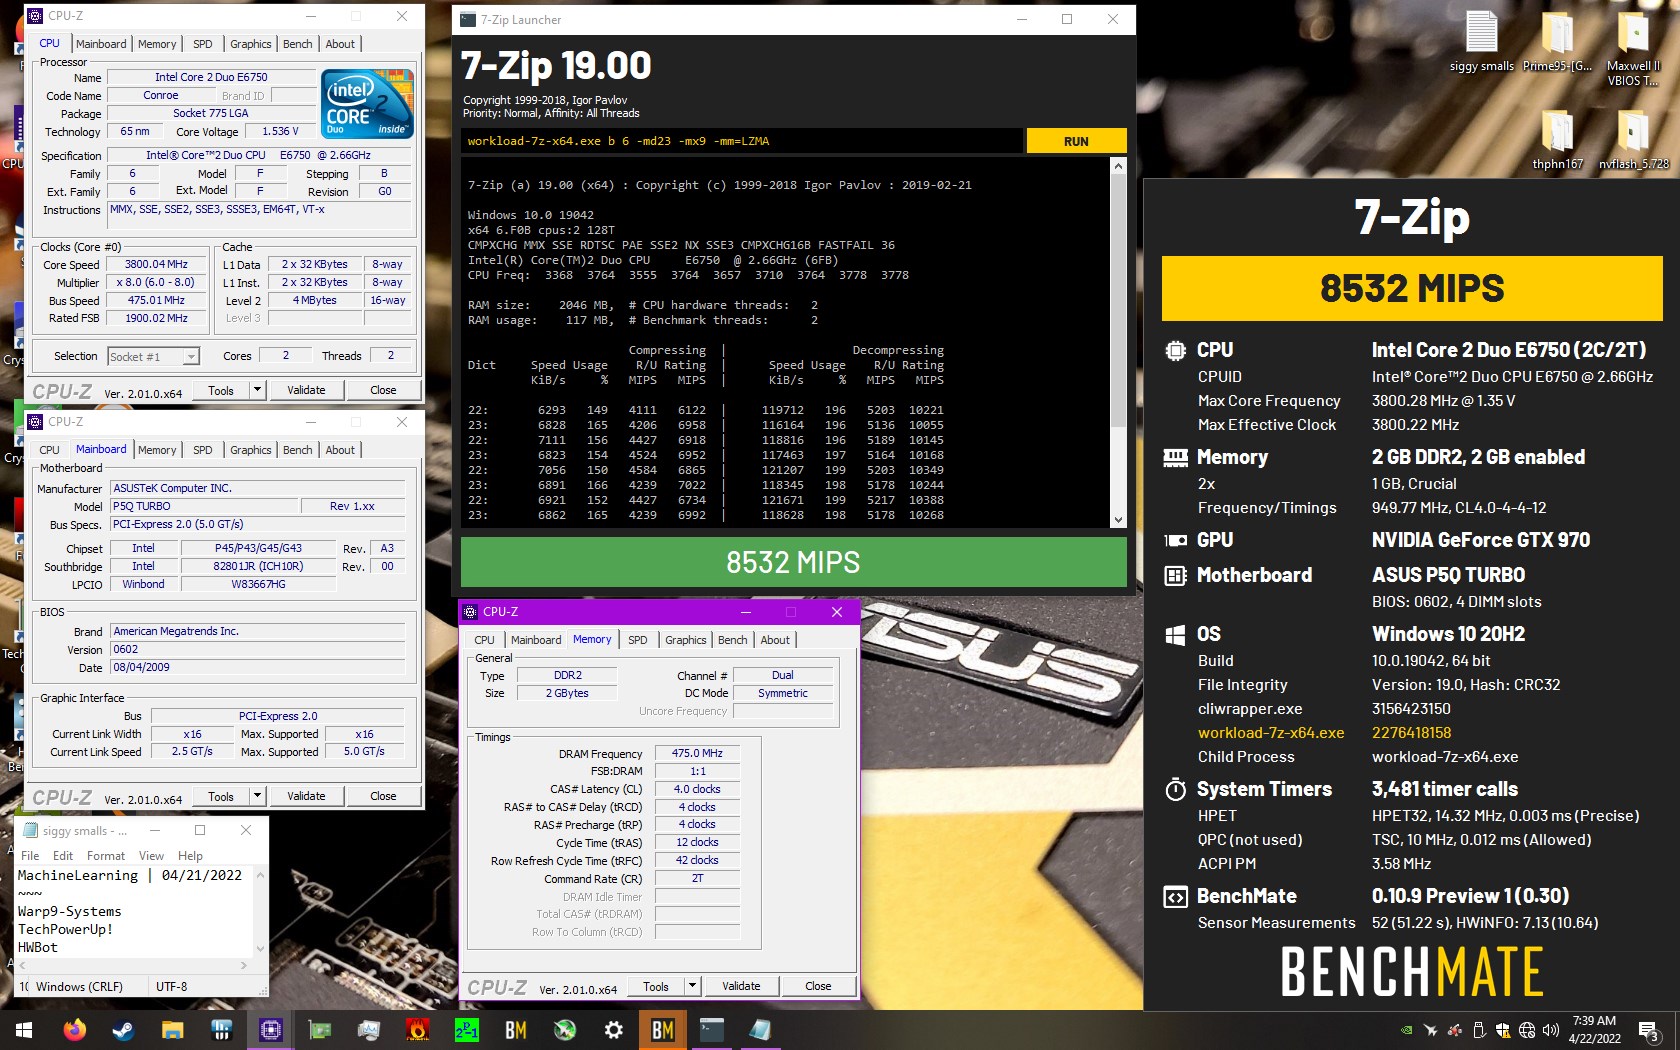
Task: Open the Furmark flame icon in the taskbar
Action: [x=418, y=1030]
